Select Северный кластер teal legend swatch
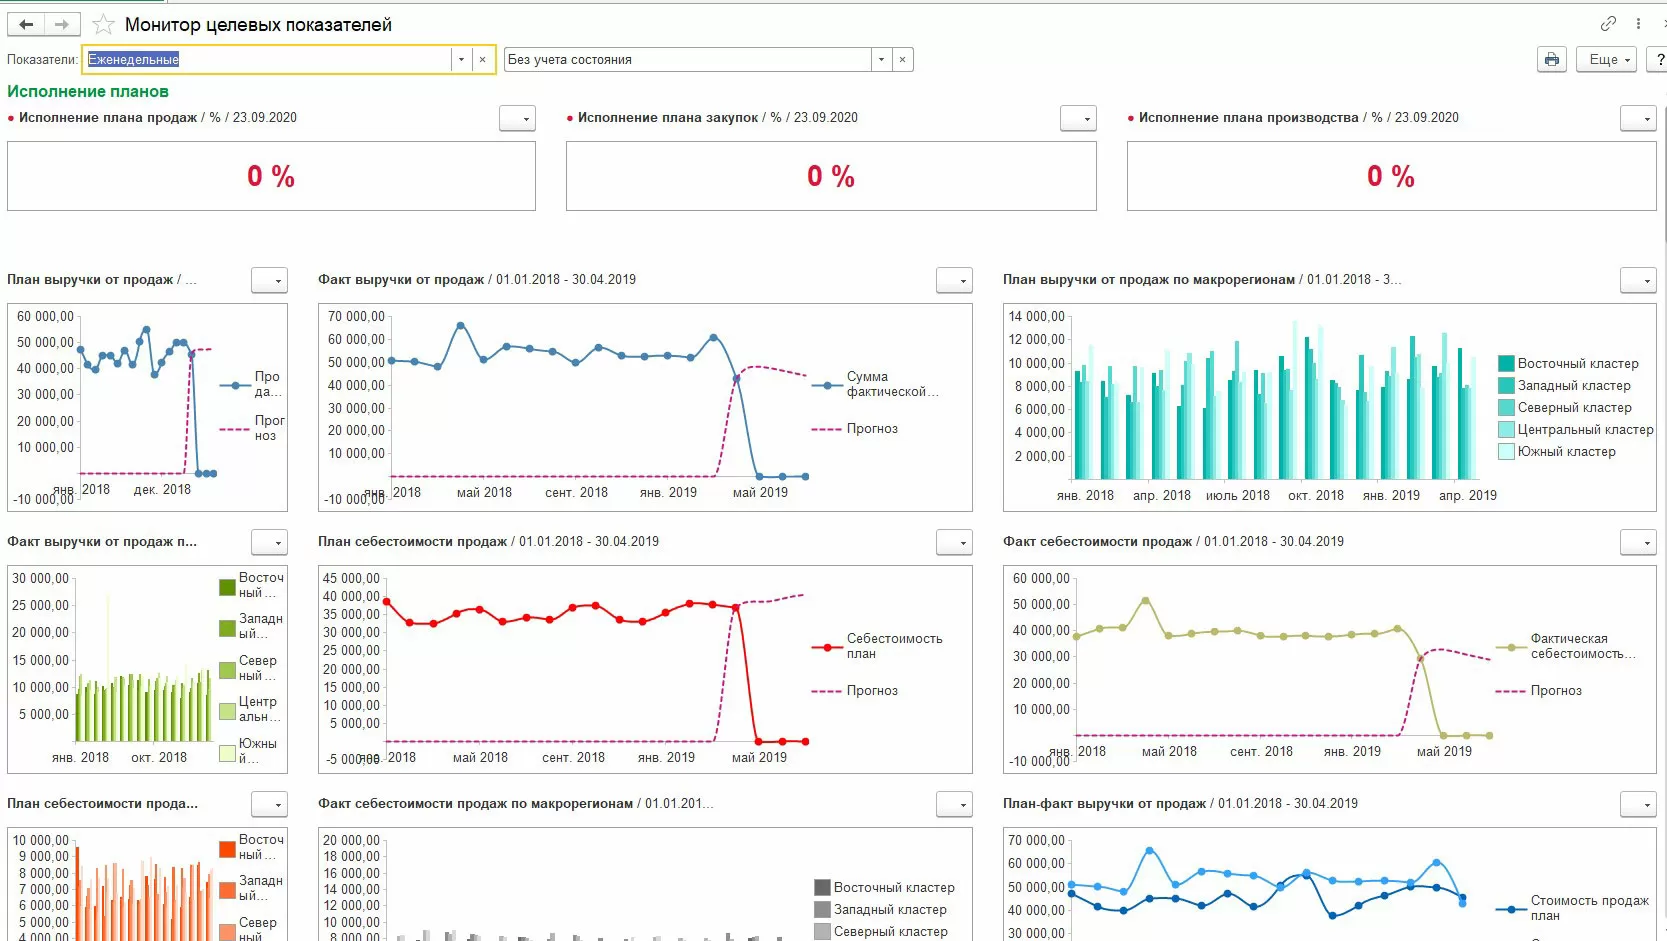The width and height of the screenshot is (1667, 941). [1506, 407]
